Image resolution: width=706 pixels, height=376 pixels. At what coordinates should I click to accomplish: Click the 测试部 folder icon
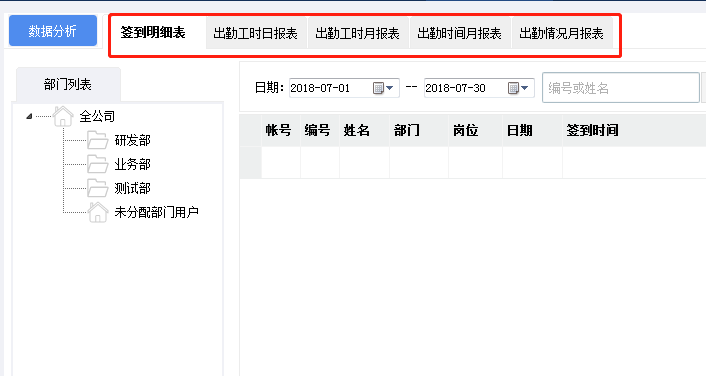(97, 188)
